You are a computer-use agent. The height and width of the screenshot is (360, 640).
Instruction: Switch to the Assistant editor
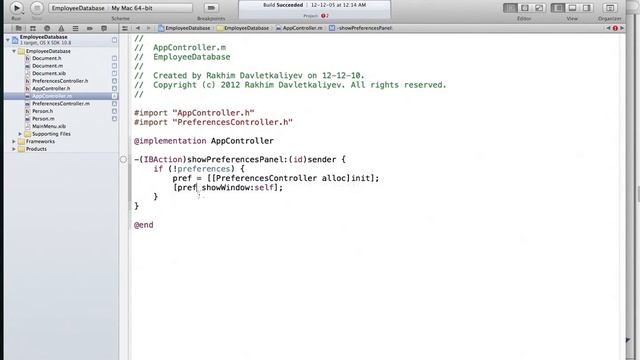coord(524,8)
